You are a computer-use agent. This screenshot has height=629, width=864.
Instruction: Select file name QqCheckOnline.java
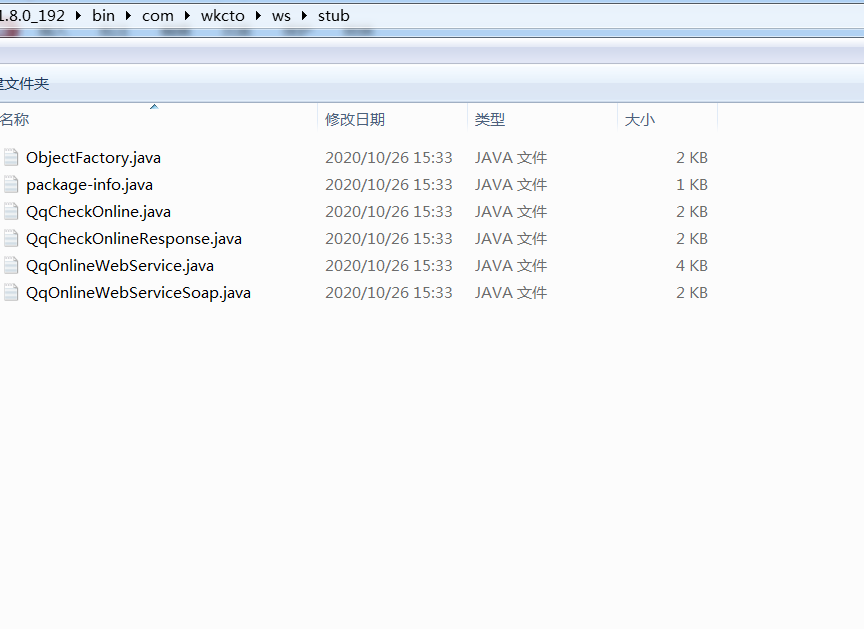click(x=98, y=212)
